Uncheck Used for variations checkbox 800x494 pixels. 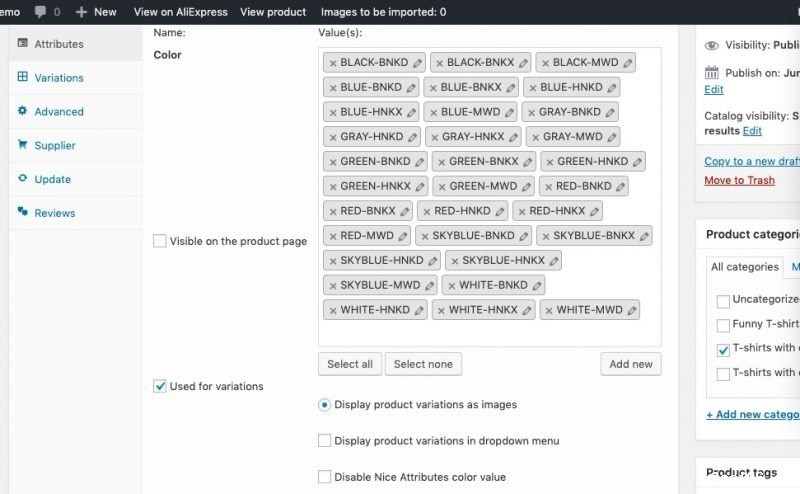[160, 386]
